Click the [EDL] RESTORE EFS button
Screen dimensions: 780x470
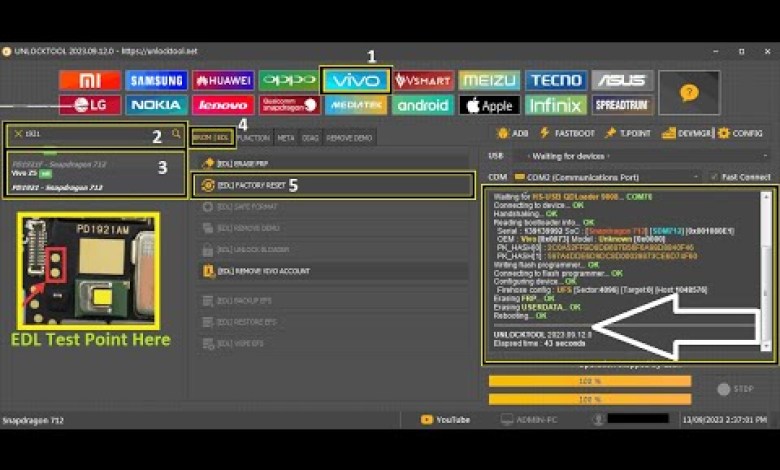point(333,322)
